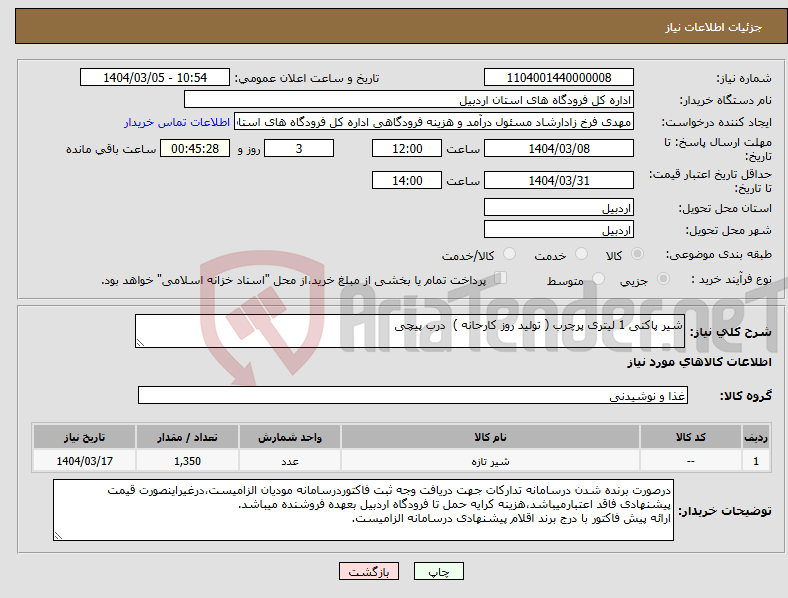The height and width of the screenshot is (598, 788).
Task: Click the remaining time 00:45:28 field
Action: [195, 148]
